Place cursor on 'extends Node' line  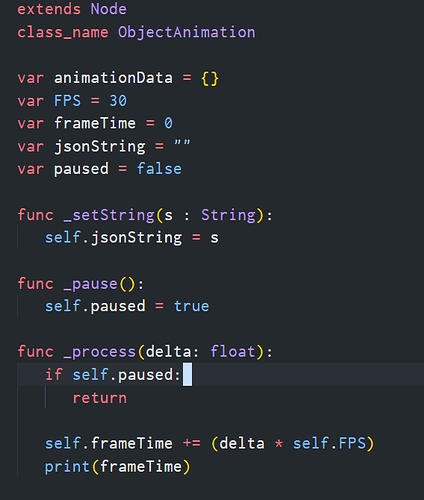coord(72,9)
